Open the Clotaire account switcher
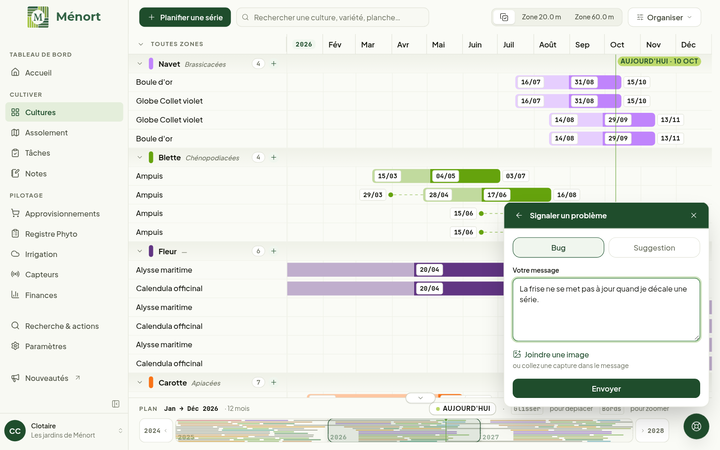This screenshot has width=720, height=450. pyautogui.click(x=64, y=431)
